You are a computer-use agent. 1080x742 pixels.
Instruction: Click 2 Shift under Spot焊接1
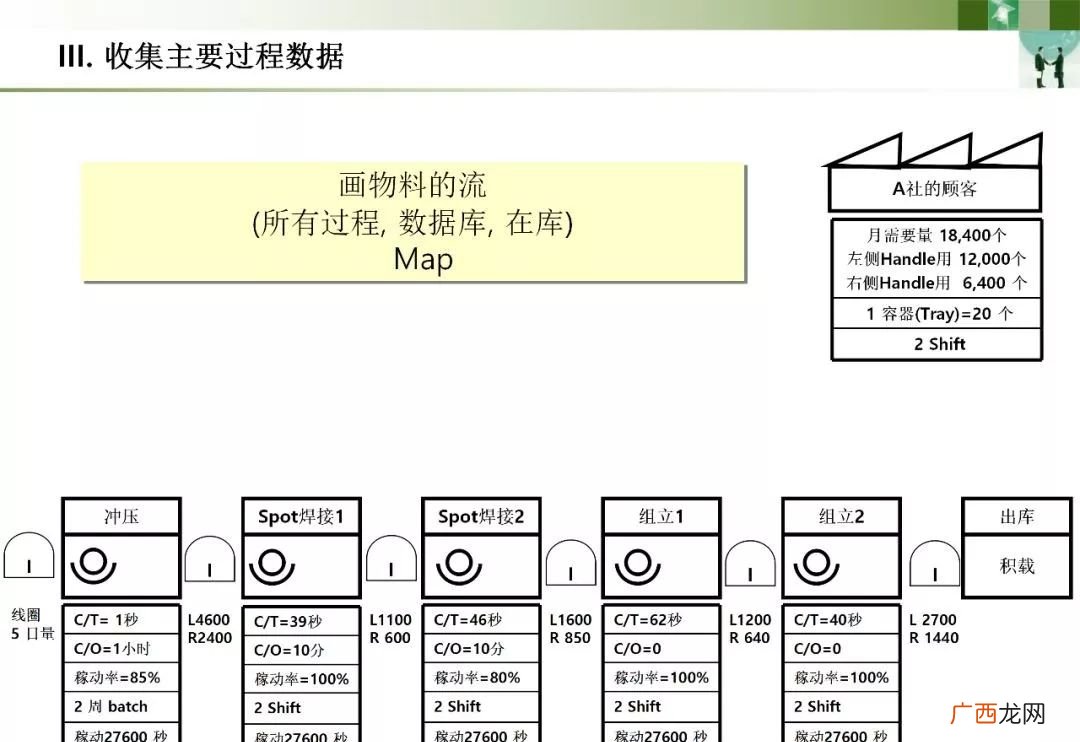click(301, 708)
